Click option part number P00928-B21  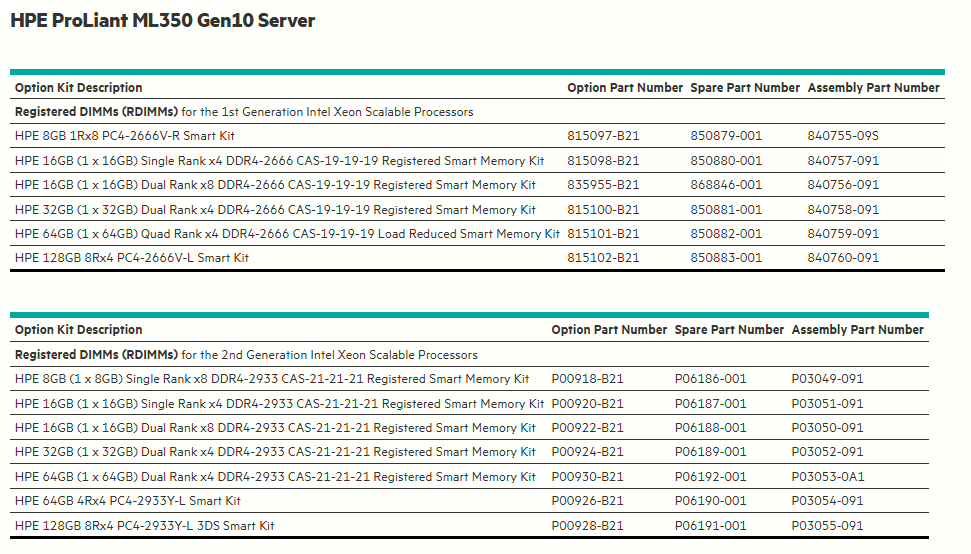588,526
